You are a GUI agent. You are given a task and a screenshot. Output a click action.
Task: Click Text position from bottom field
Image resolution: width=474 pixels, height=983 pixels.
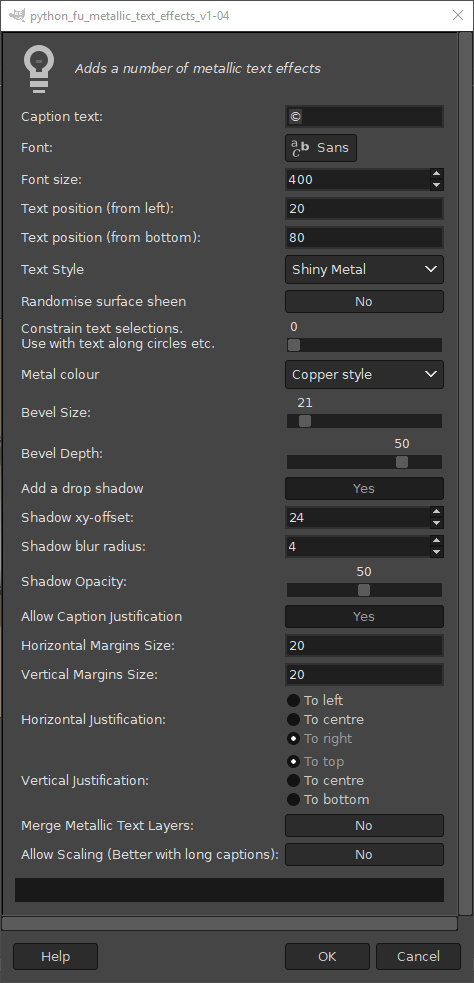tap(364, 238)
